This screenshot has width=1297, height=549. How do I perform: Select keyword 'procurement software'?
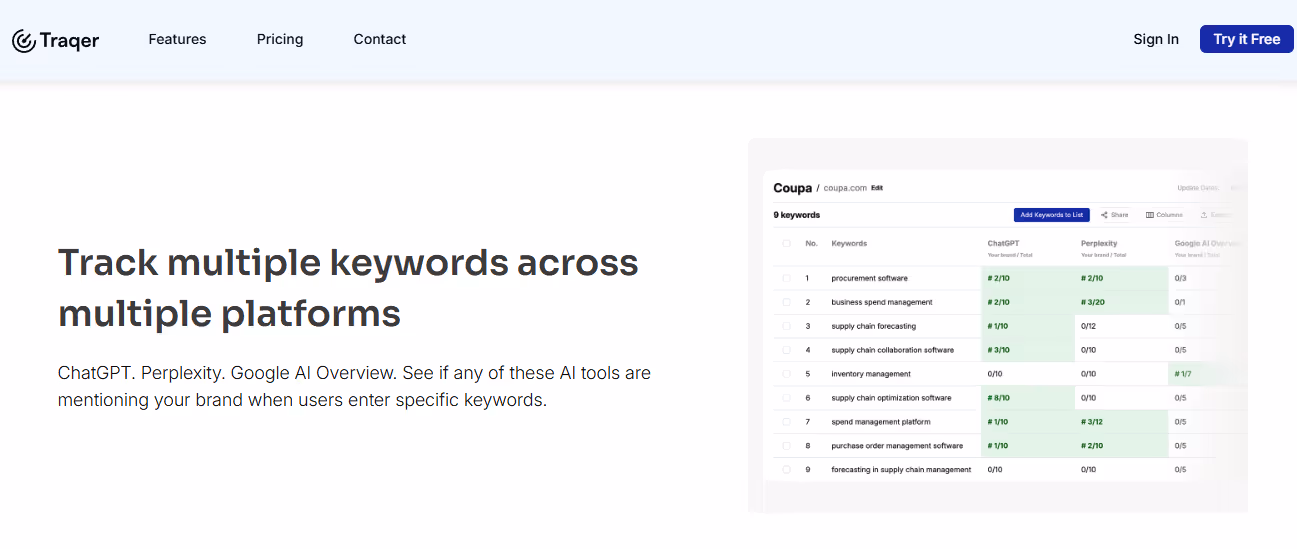click(869, 278)
